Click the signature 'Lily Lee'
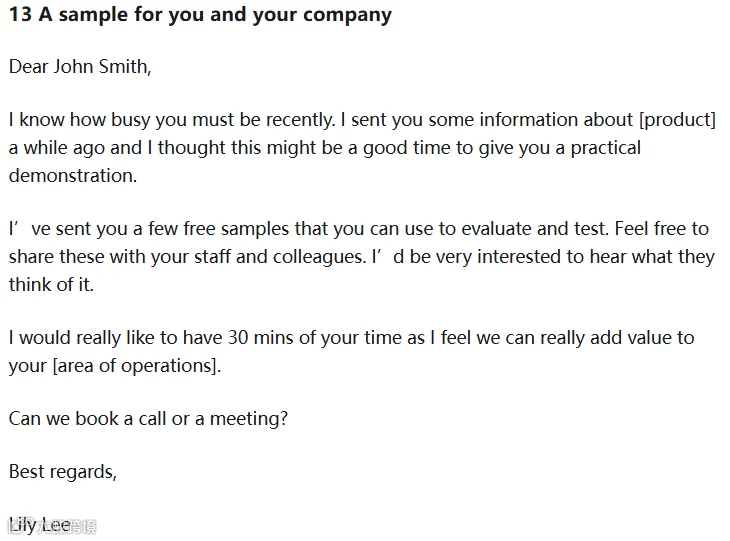 40,525
